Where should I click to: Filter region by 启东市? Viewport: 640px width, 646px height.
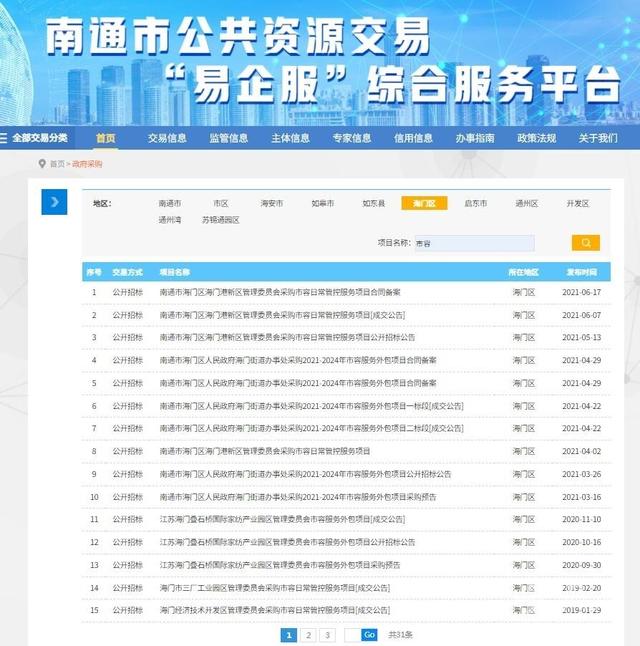point(476,204)
